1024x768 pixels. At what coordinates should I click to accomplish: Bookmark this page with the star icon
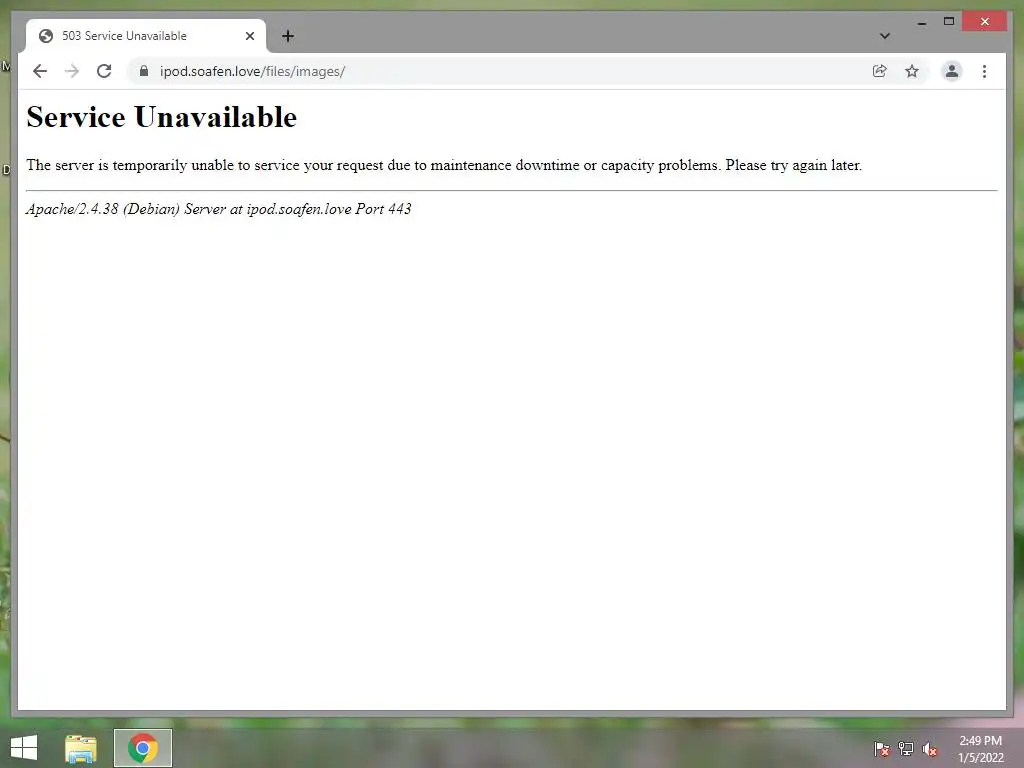click(x=912, y=71)
